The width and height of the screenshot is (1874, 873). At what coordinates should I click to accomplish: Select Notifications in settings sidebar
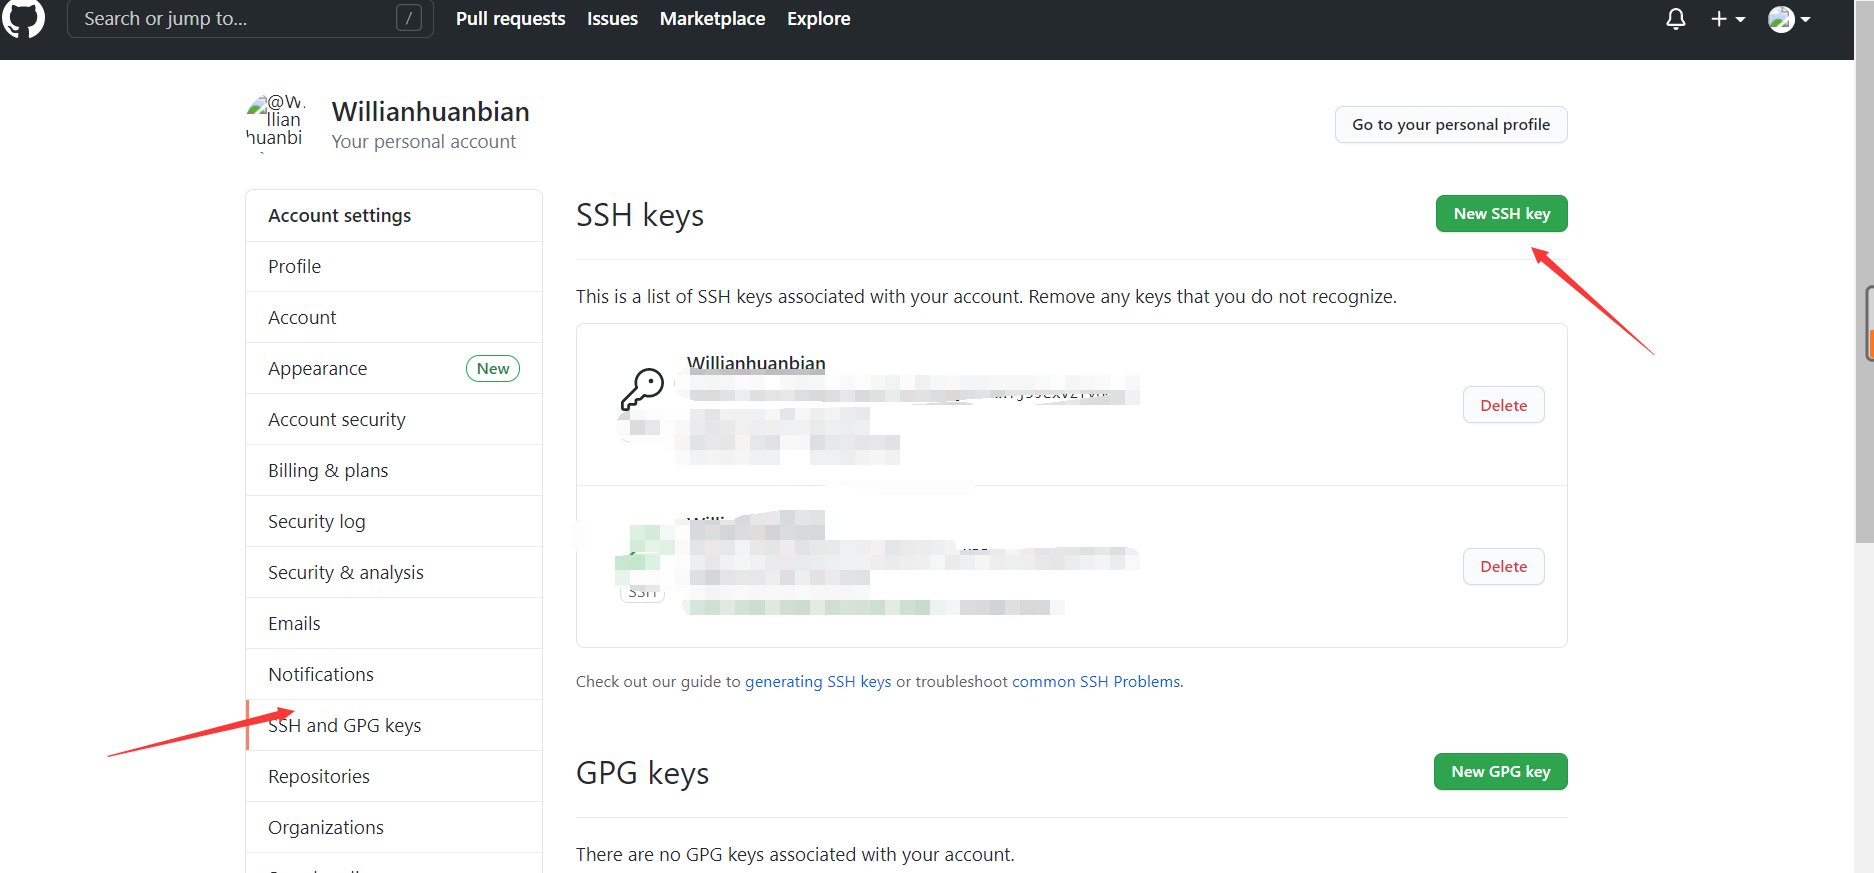pyautogui.click(x=394, y=675)
